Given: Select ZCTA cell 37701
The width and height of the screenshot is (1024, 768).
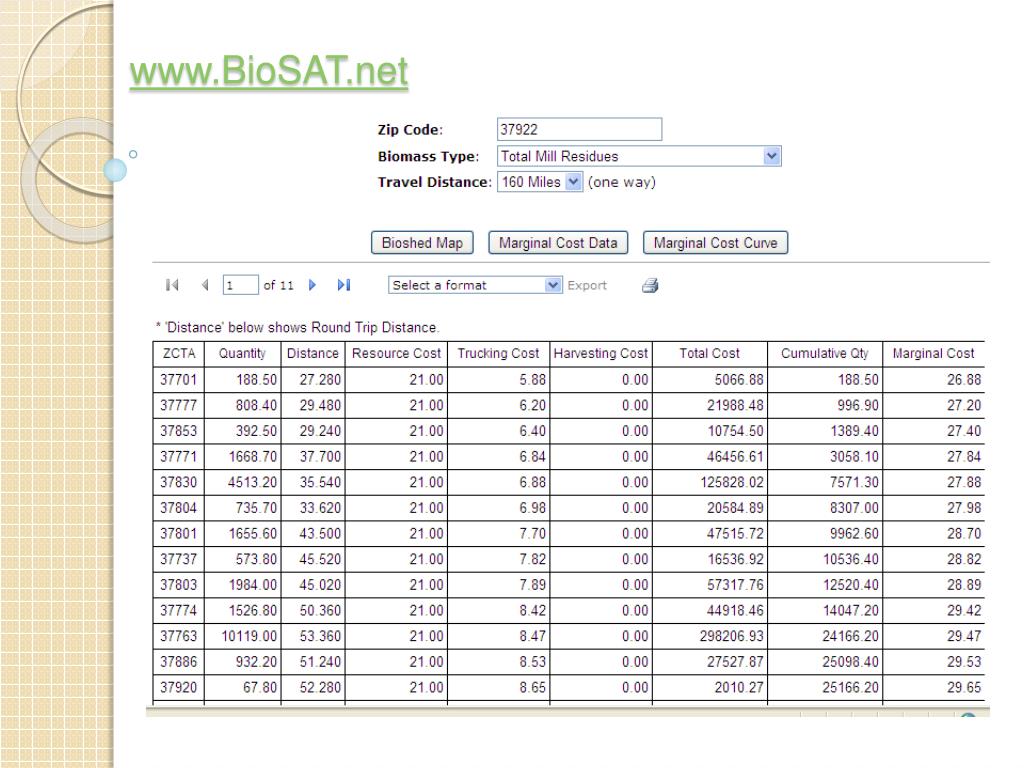Looking at the screenshot, I should point(178,379).
